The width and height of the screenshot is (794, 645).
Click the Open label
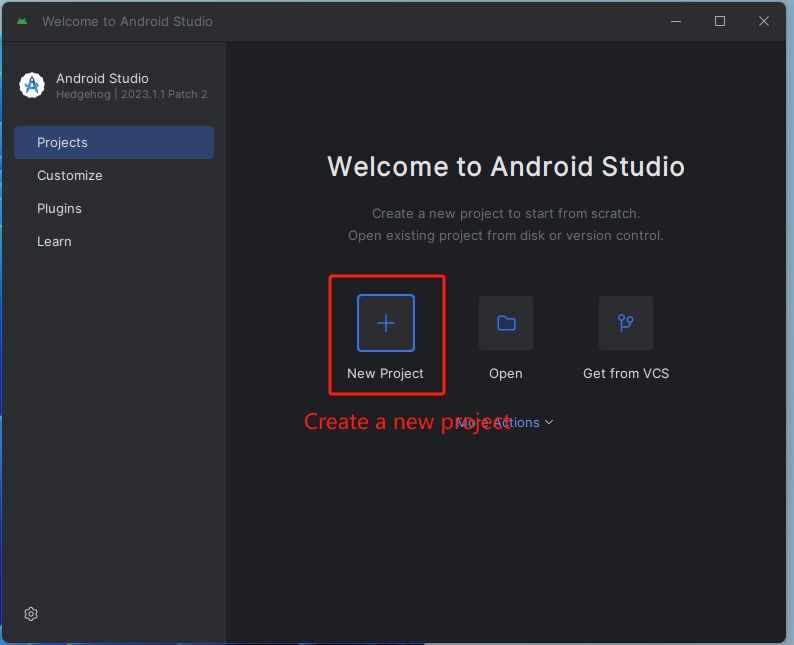tap(506, 374)
